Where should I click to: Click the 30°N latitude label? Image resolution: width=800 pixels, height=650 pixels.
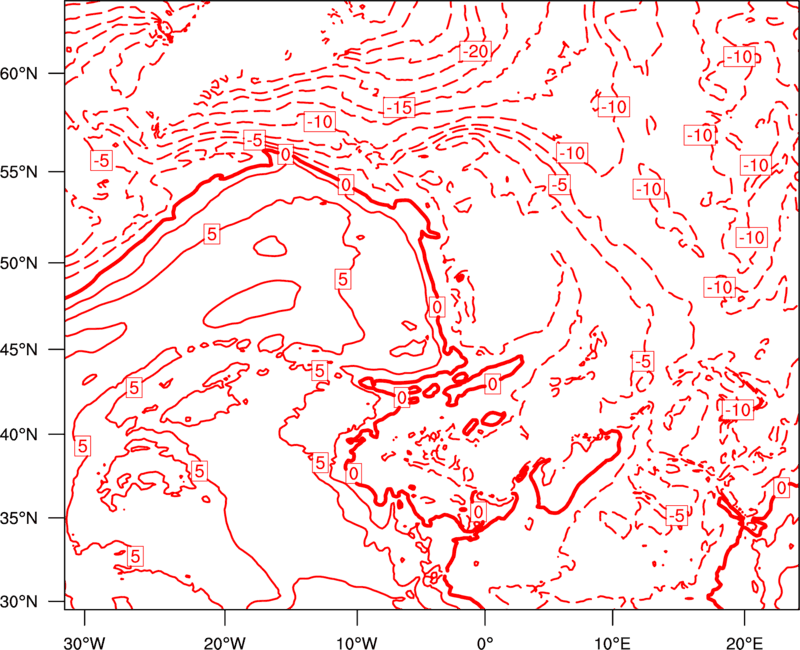pos(19,602)
